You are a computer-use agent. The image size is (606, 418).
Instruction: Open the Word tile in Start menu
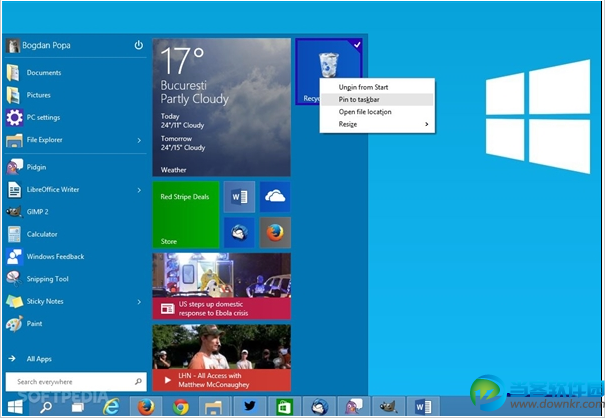click(x=239, y=197)
